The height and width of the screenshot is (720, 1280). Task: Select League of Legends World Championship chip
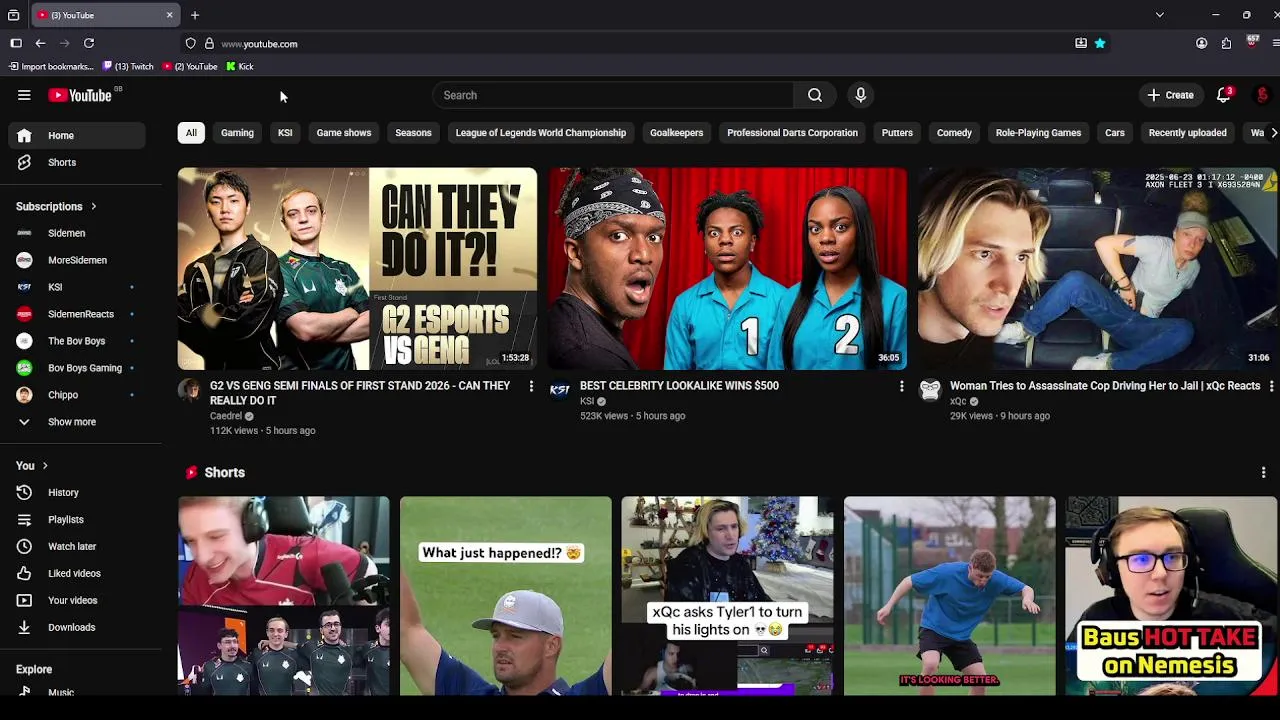click(x=541, y=133)
